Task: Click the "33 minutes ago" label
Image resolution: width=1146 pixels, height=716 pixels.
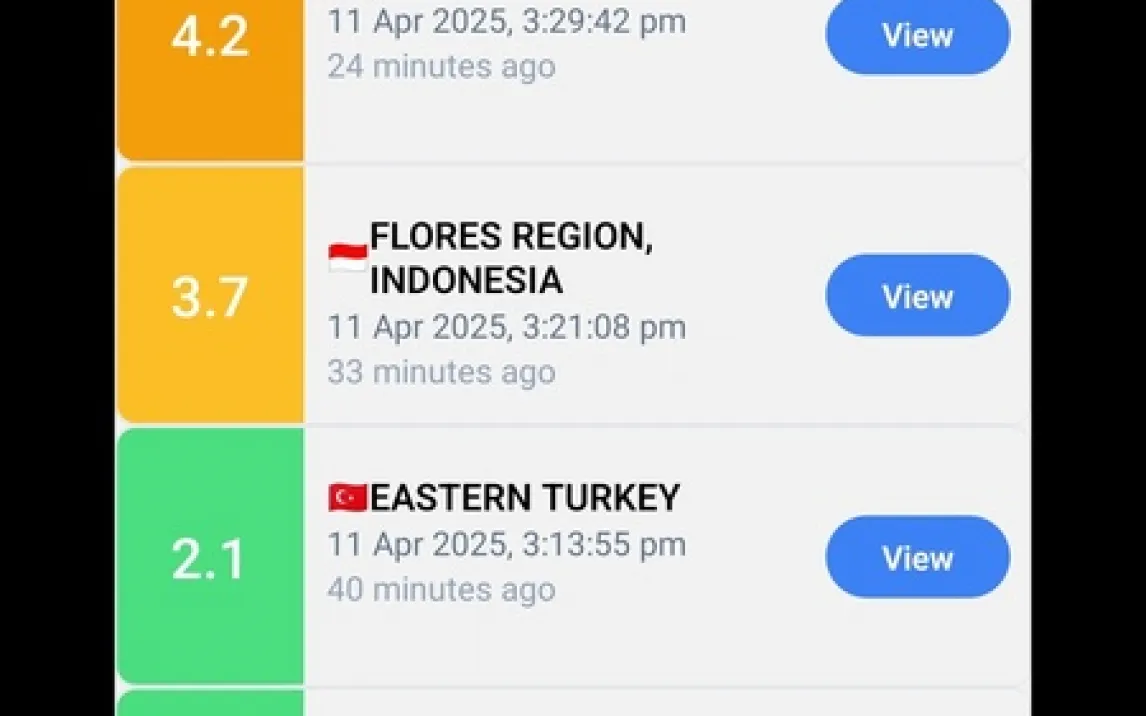Action: (x=441, y=372)
